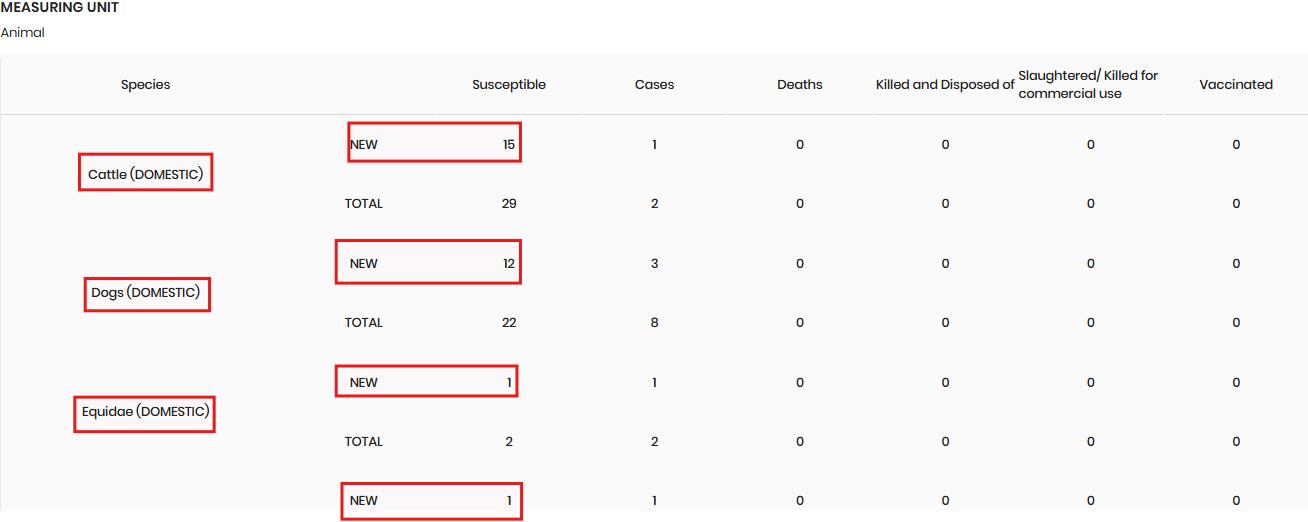Click the MEASURING UNIT heading

(x=60, y=8)
